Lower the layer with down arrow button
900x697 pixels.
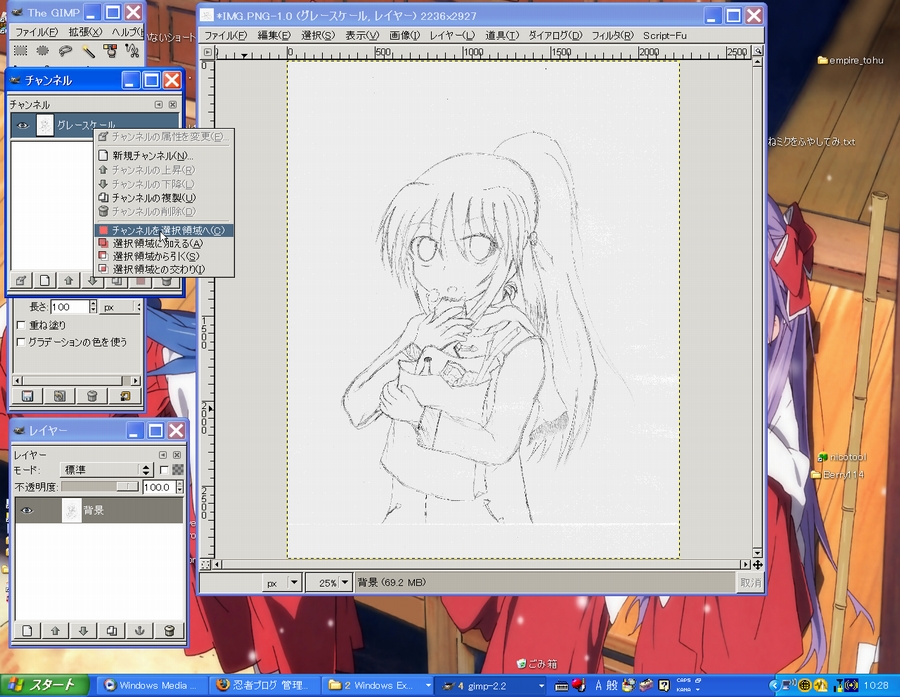pyautogui.click(x=83, y=630)
